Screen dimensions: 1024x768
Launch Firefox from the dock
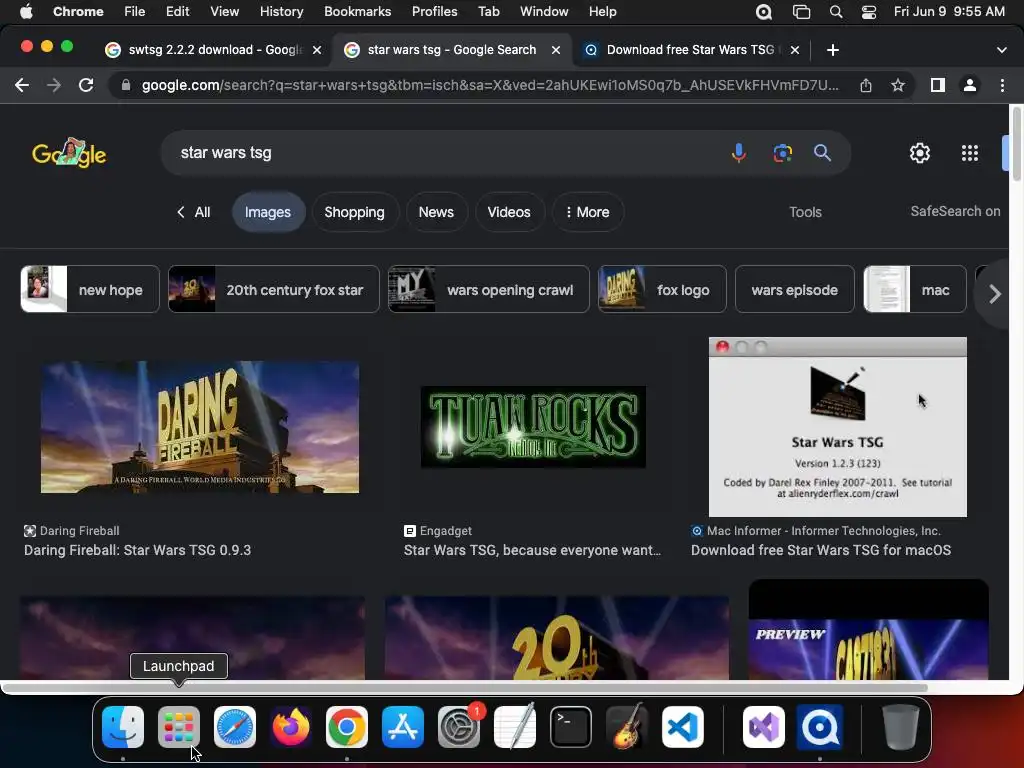[x=291, y=727]
